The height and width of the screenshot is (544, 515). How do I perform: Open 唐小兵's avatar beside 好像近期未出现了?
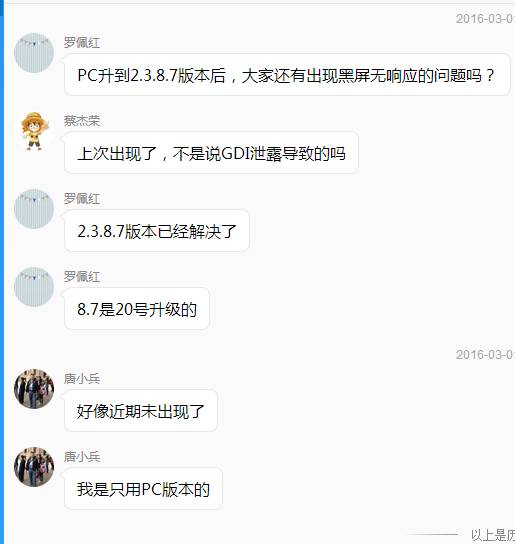(x=34, y=389)
